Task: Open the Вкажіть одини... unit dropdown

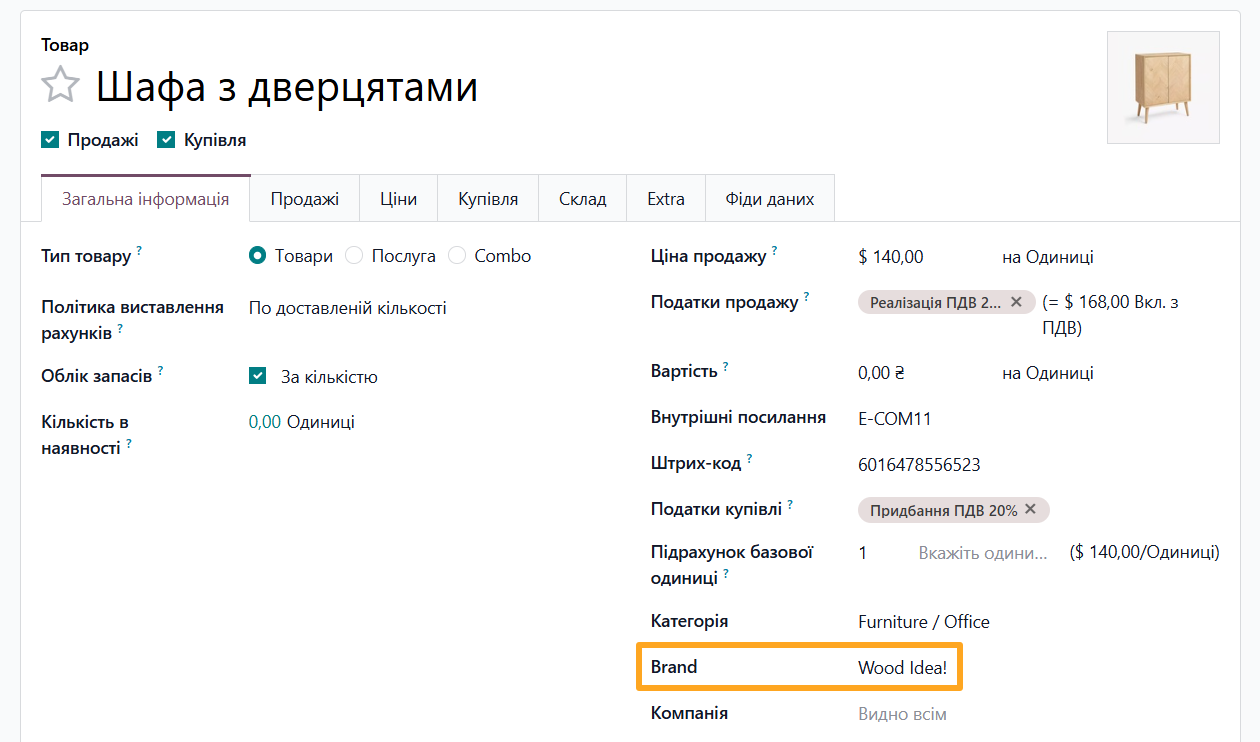Action: 983,552
